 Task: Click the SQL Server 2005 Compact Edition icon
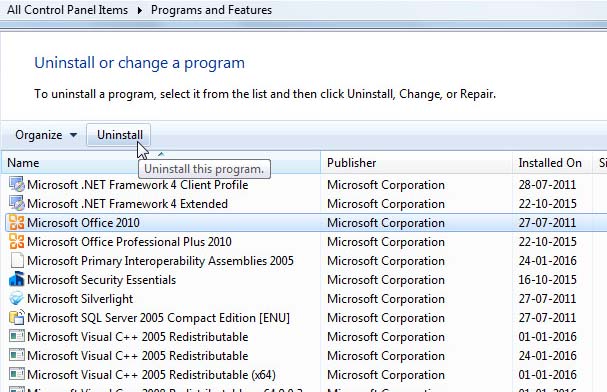coord(17,317)
